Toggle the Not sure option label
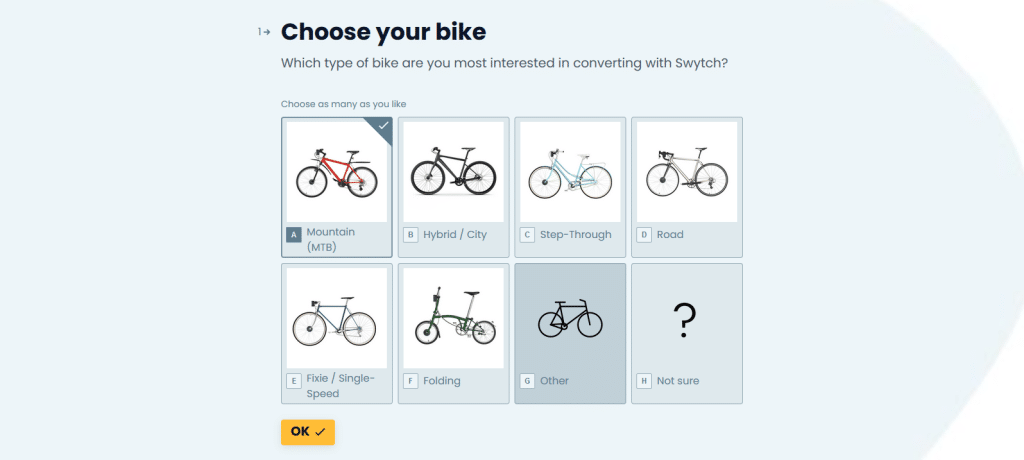The height and width of the screenshot is (460, 1024). [x=678, y=381]
